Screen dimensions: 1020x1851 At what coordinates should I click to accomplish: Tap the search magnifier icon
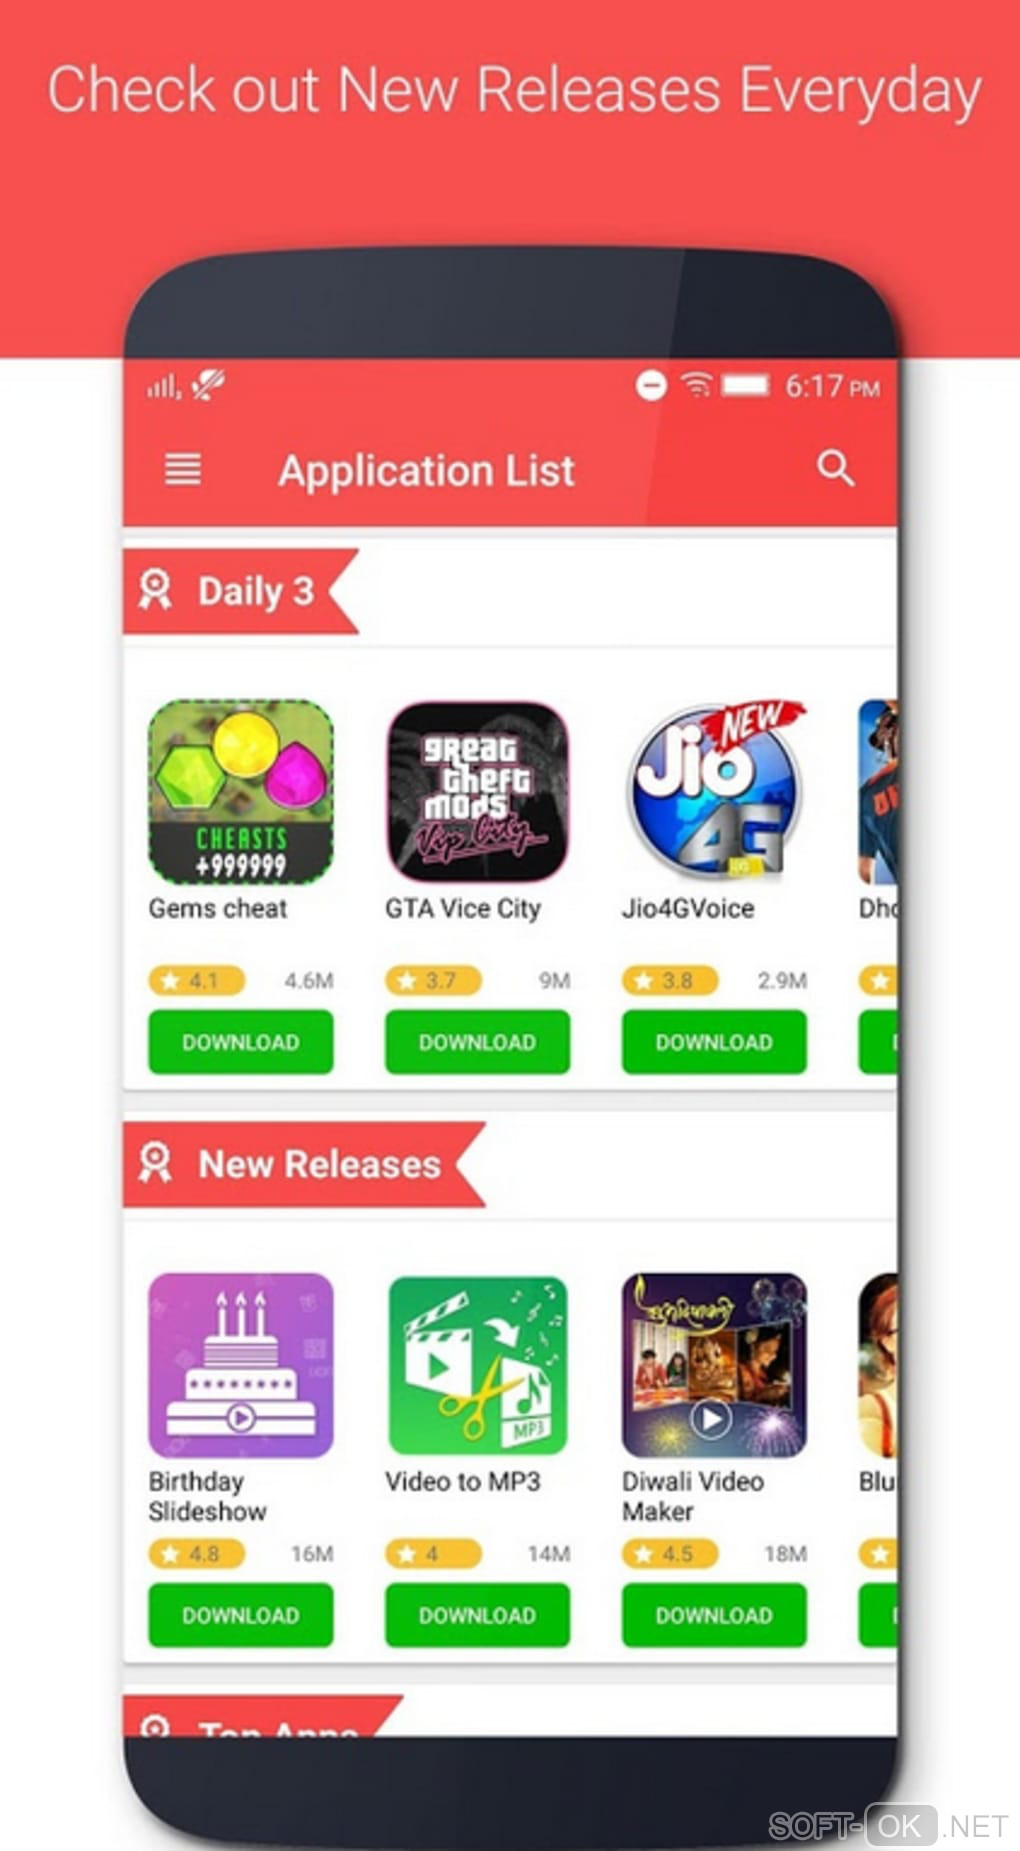(x=835, y=468)
